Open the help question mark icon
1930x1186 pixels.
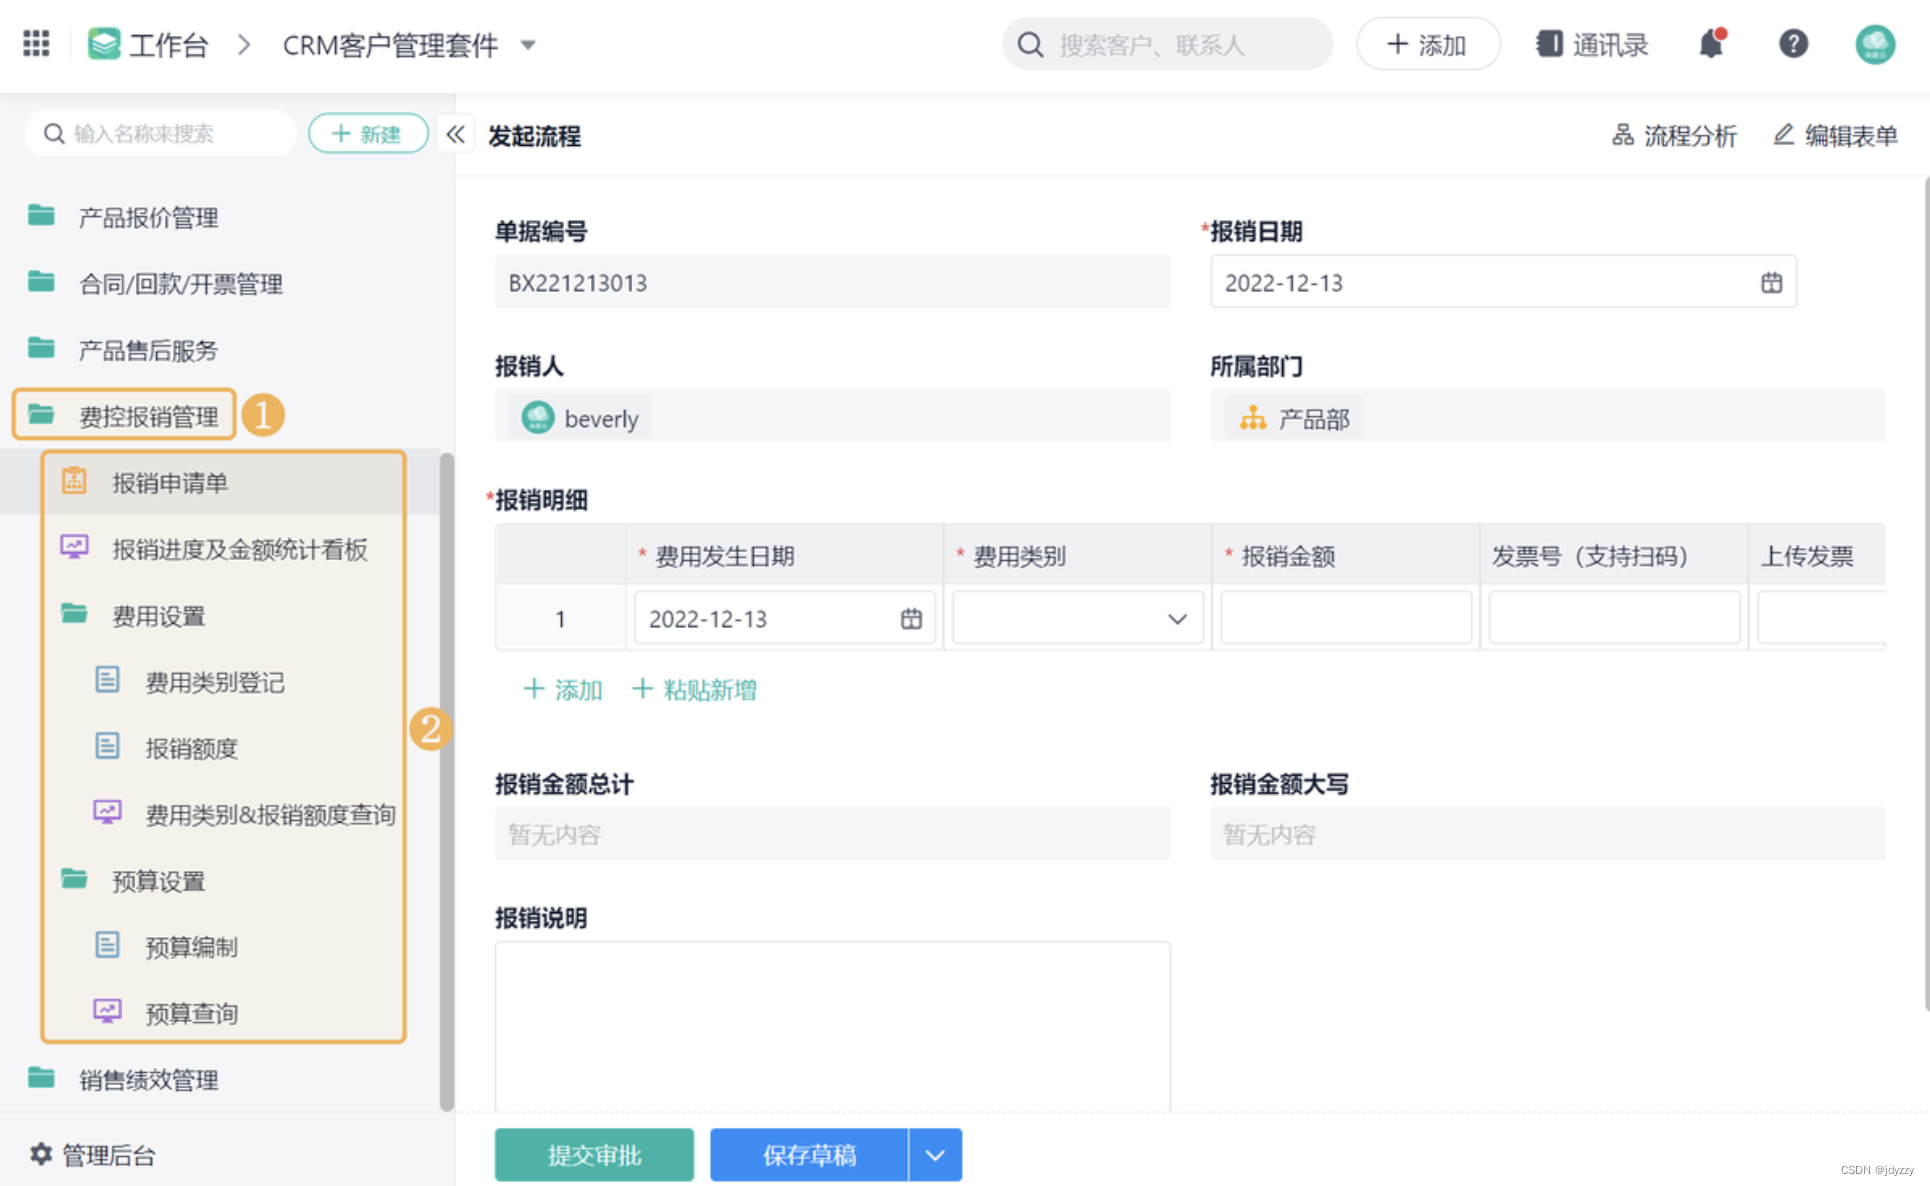pos(1792,44)
